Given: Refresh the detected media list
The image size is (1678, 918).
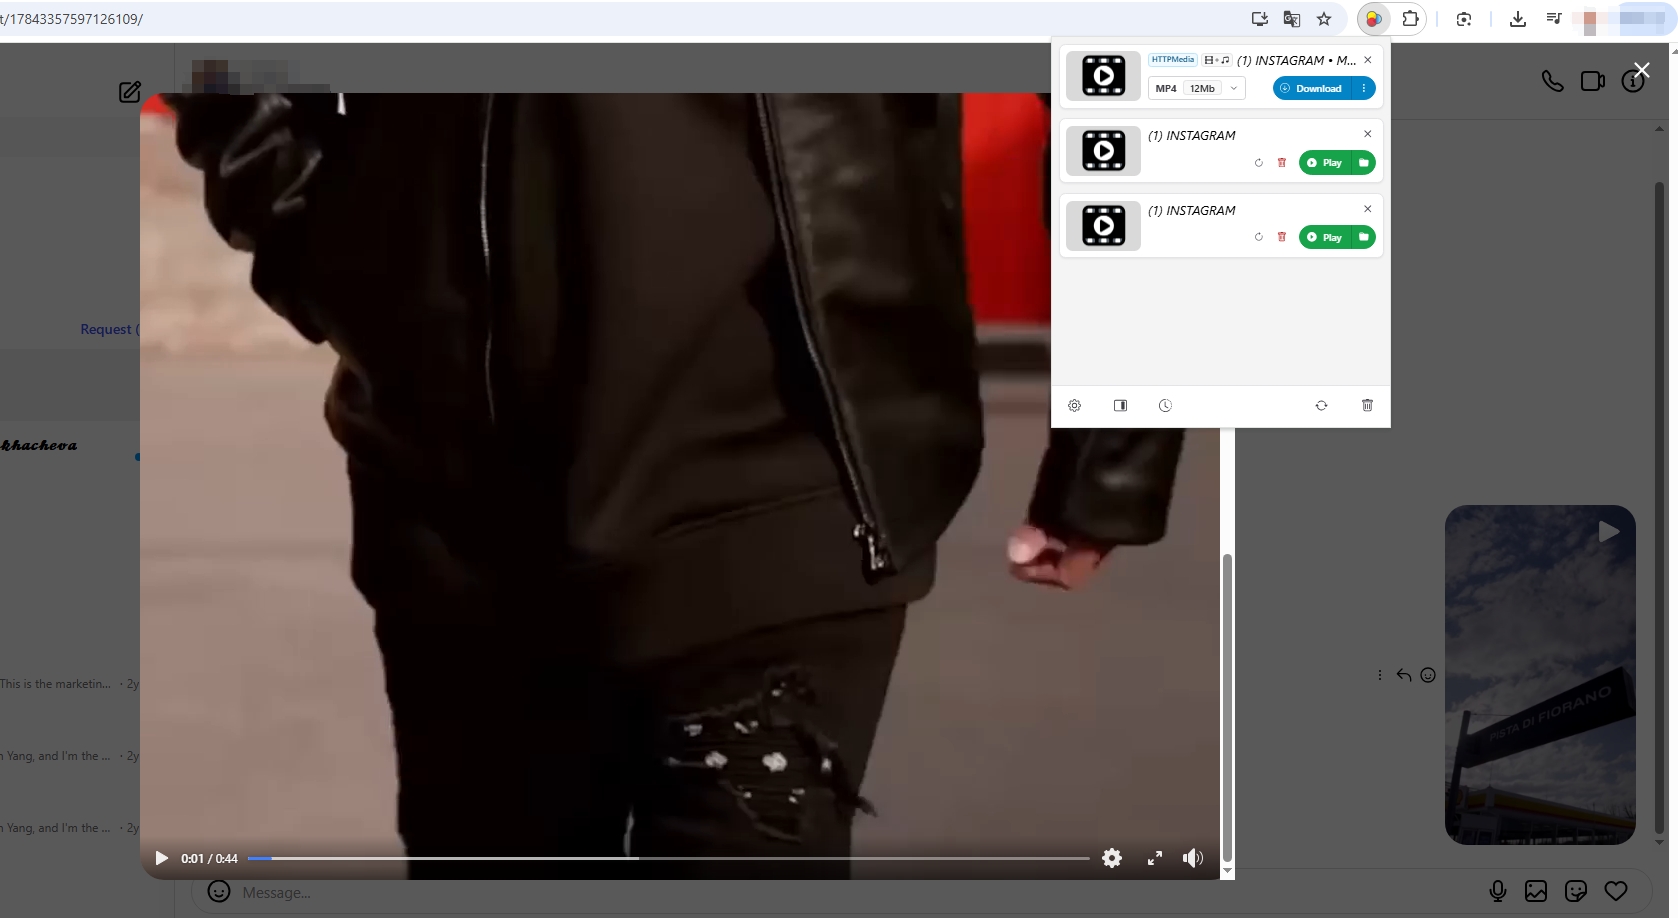Looking at the screenshot, I should click(1321, 405).
